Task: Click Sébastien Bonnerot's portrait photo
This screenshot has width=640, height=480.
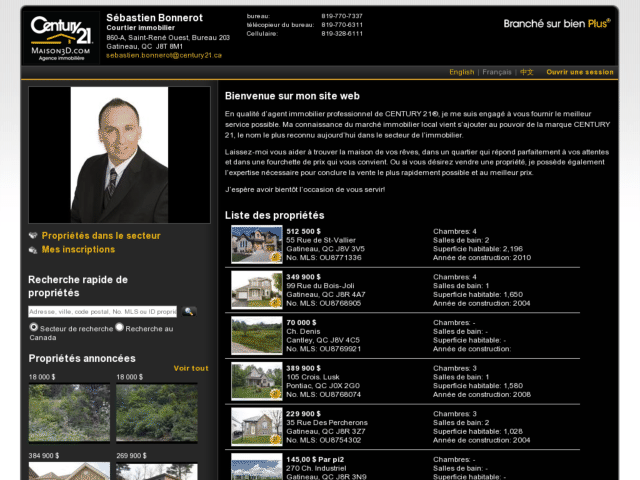Action: (x=119, y=155)
